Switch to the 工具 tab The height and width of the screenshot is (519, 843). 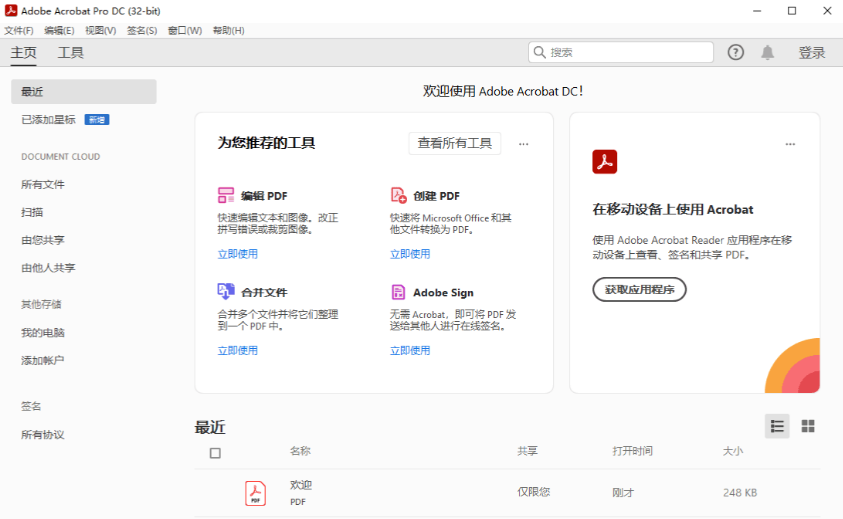click(x=71, y=53)
